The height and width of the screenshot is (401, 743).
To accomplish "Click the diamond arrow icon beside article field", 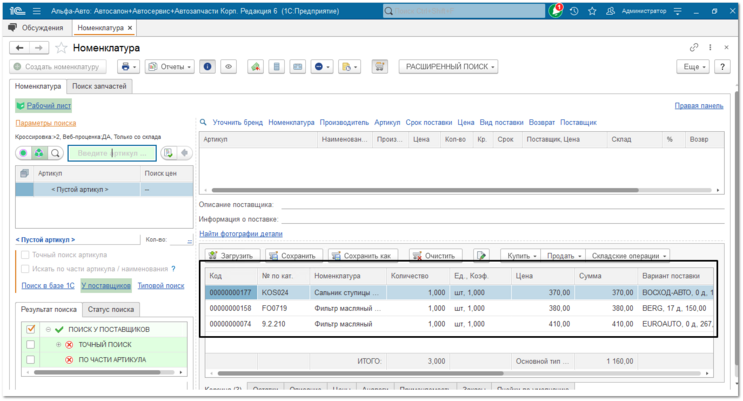I will (x=184, y=153).
